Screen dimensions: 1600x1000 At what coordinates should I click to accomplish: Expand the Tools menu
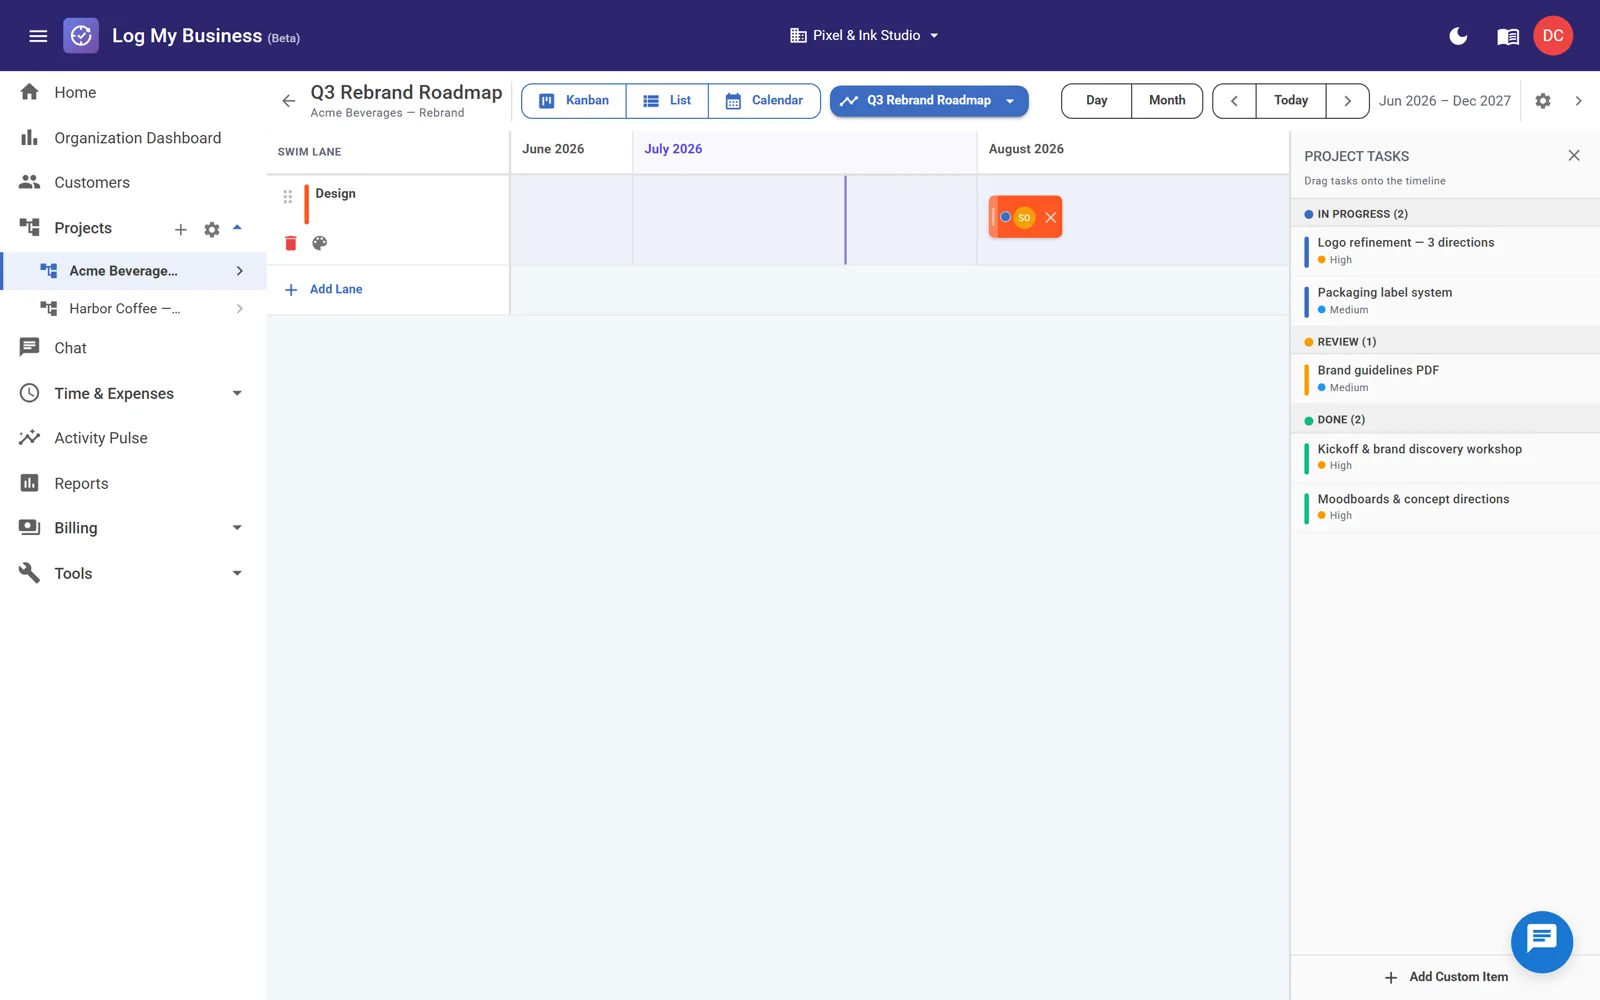133,574
